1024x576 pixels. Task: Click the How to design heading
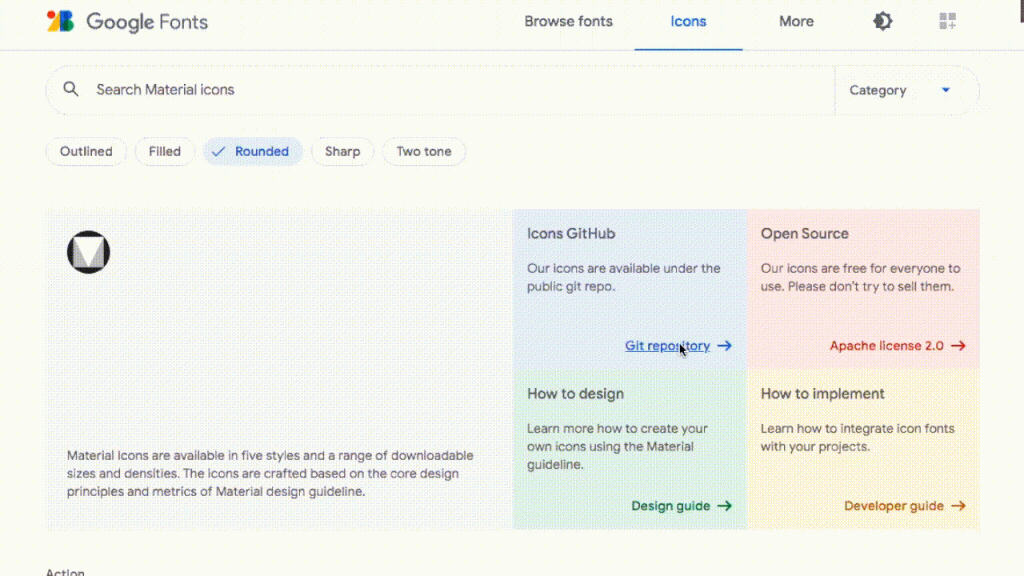(575, 394)
